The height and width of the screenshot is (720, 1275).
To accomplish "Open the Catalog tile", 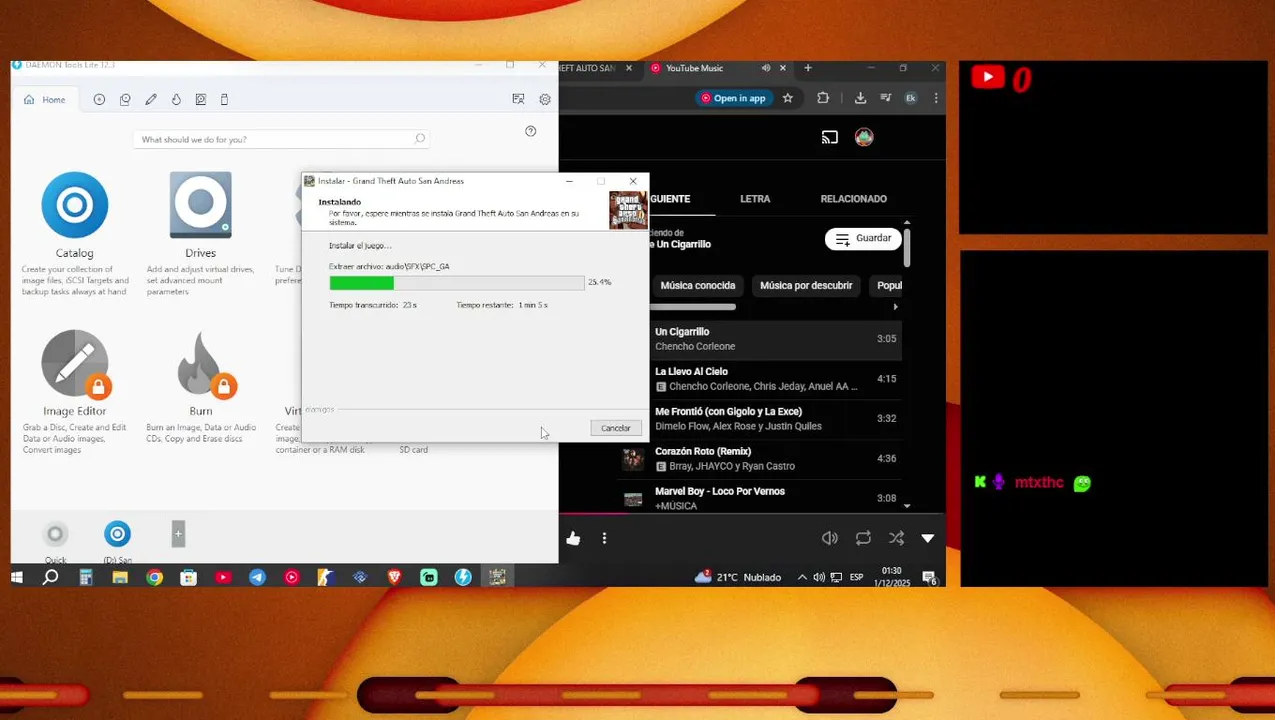I will point(74,216).
